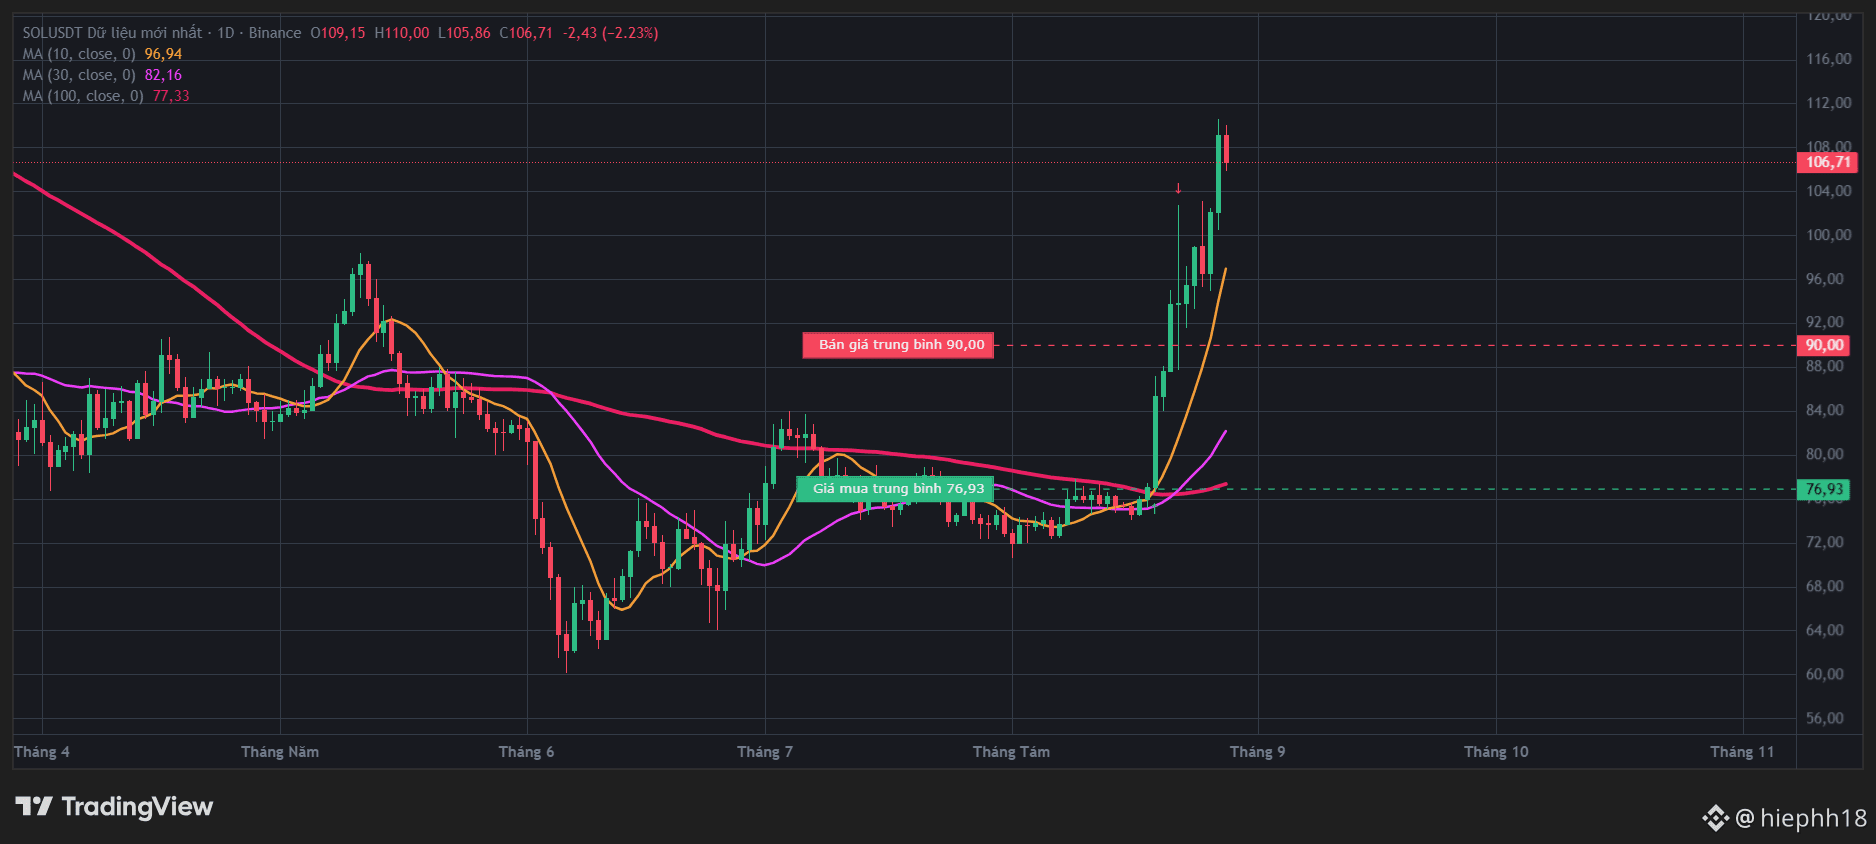Click the small red down arrow marker on chart
The image size is (1876, 844).
pyautogui.click(x=1178, y=188)
